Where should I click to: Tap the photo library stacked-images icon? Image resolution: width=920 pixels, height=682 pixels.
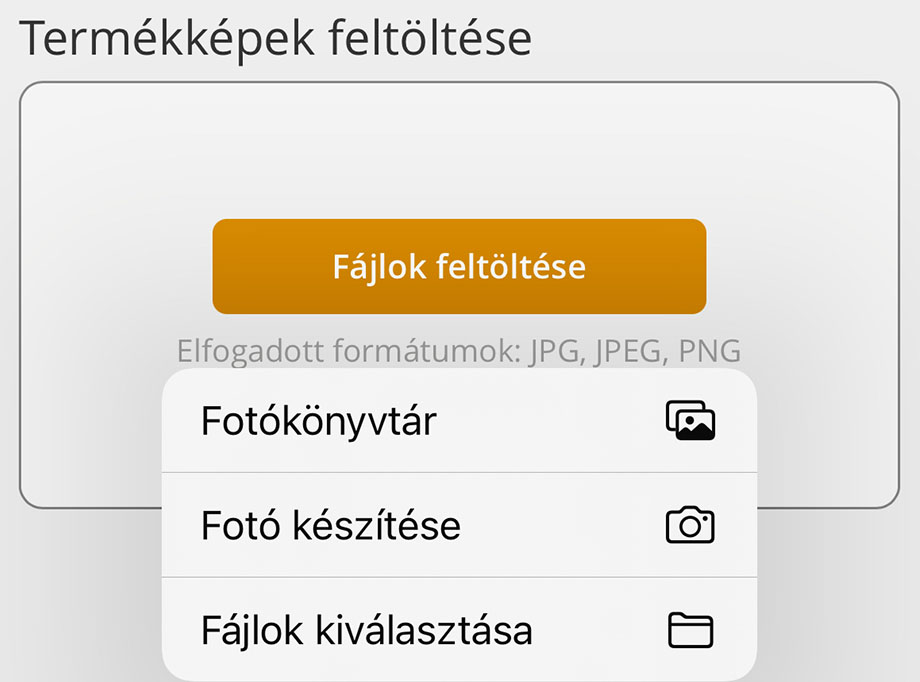pos(690,420)
